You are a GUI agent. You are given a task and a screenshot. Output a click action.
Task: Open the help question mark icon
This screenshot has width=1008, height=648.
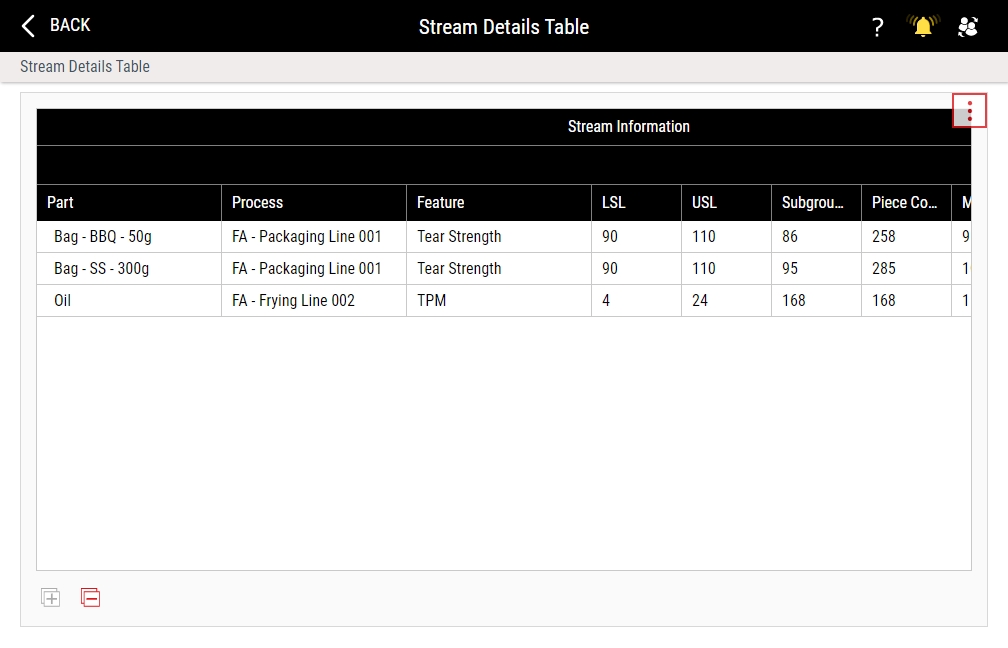[878, 27]
